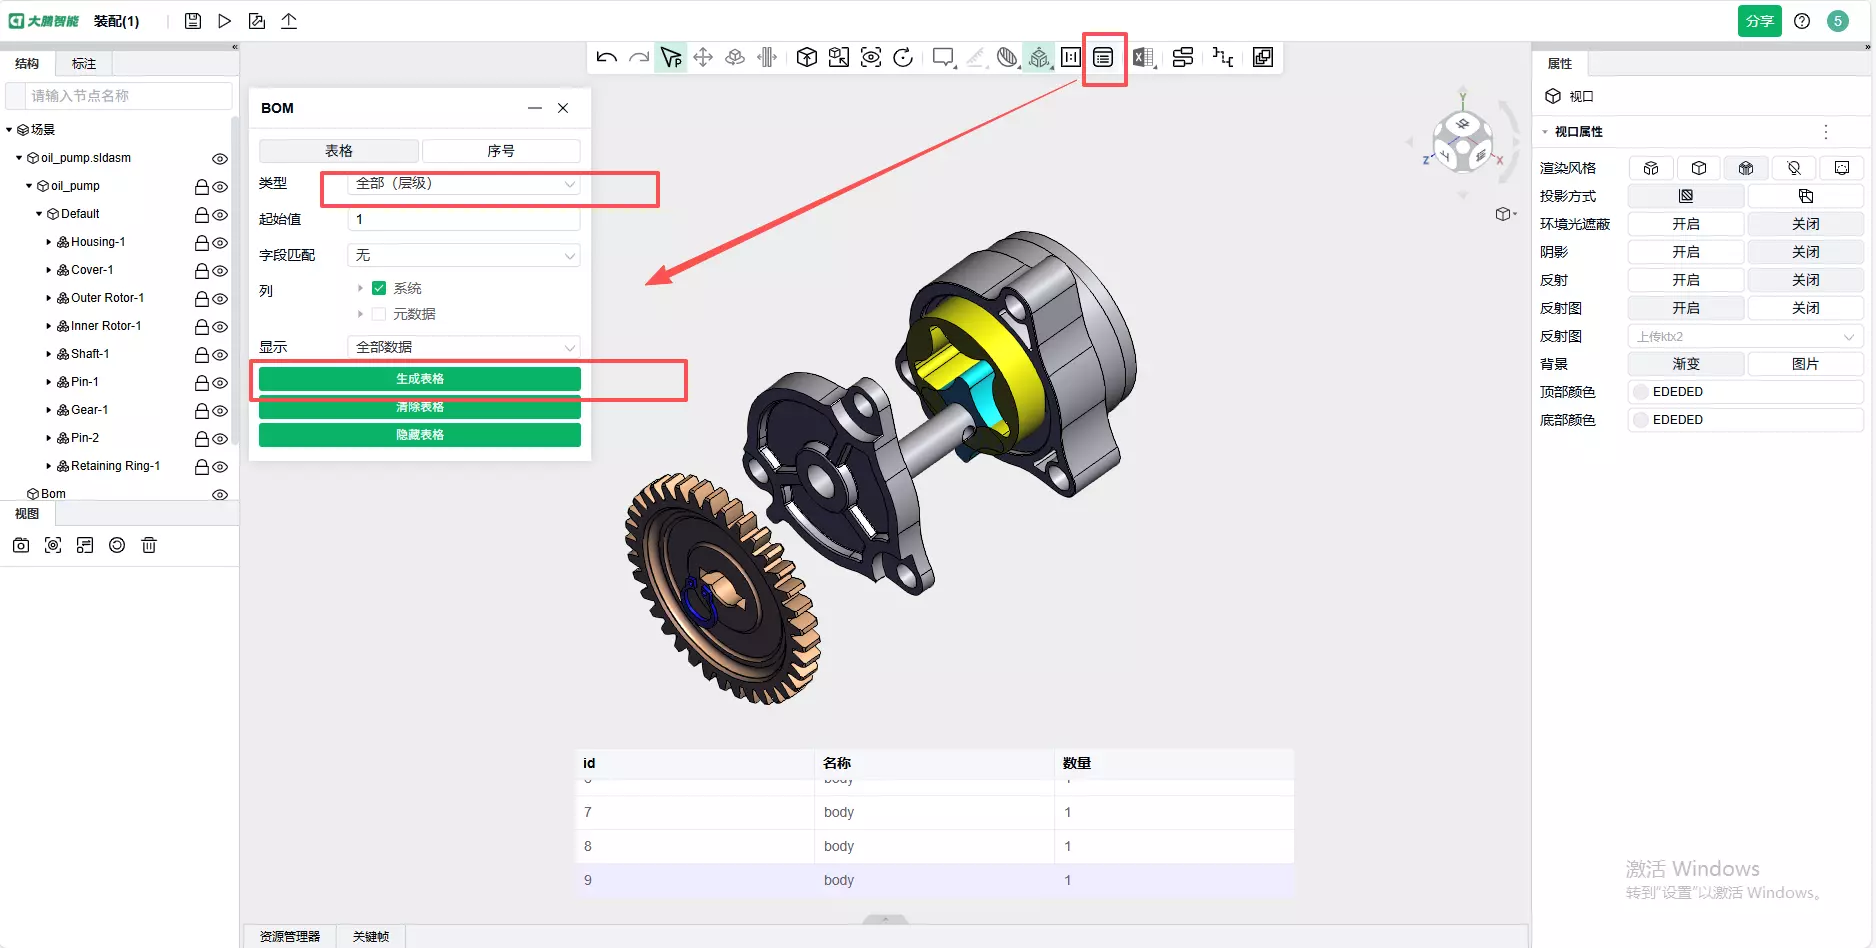
Task: Select the move tool with four arrows
Action: 703,58
